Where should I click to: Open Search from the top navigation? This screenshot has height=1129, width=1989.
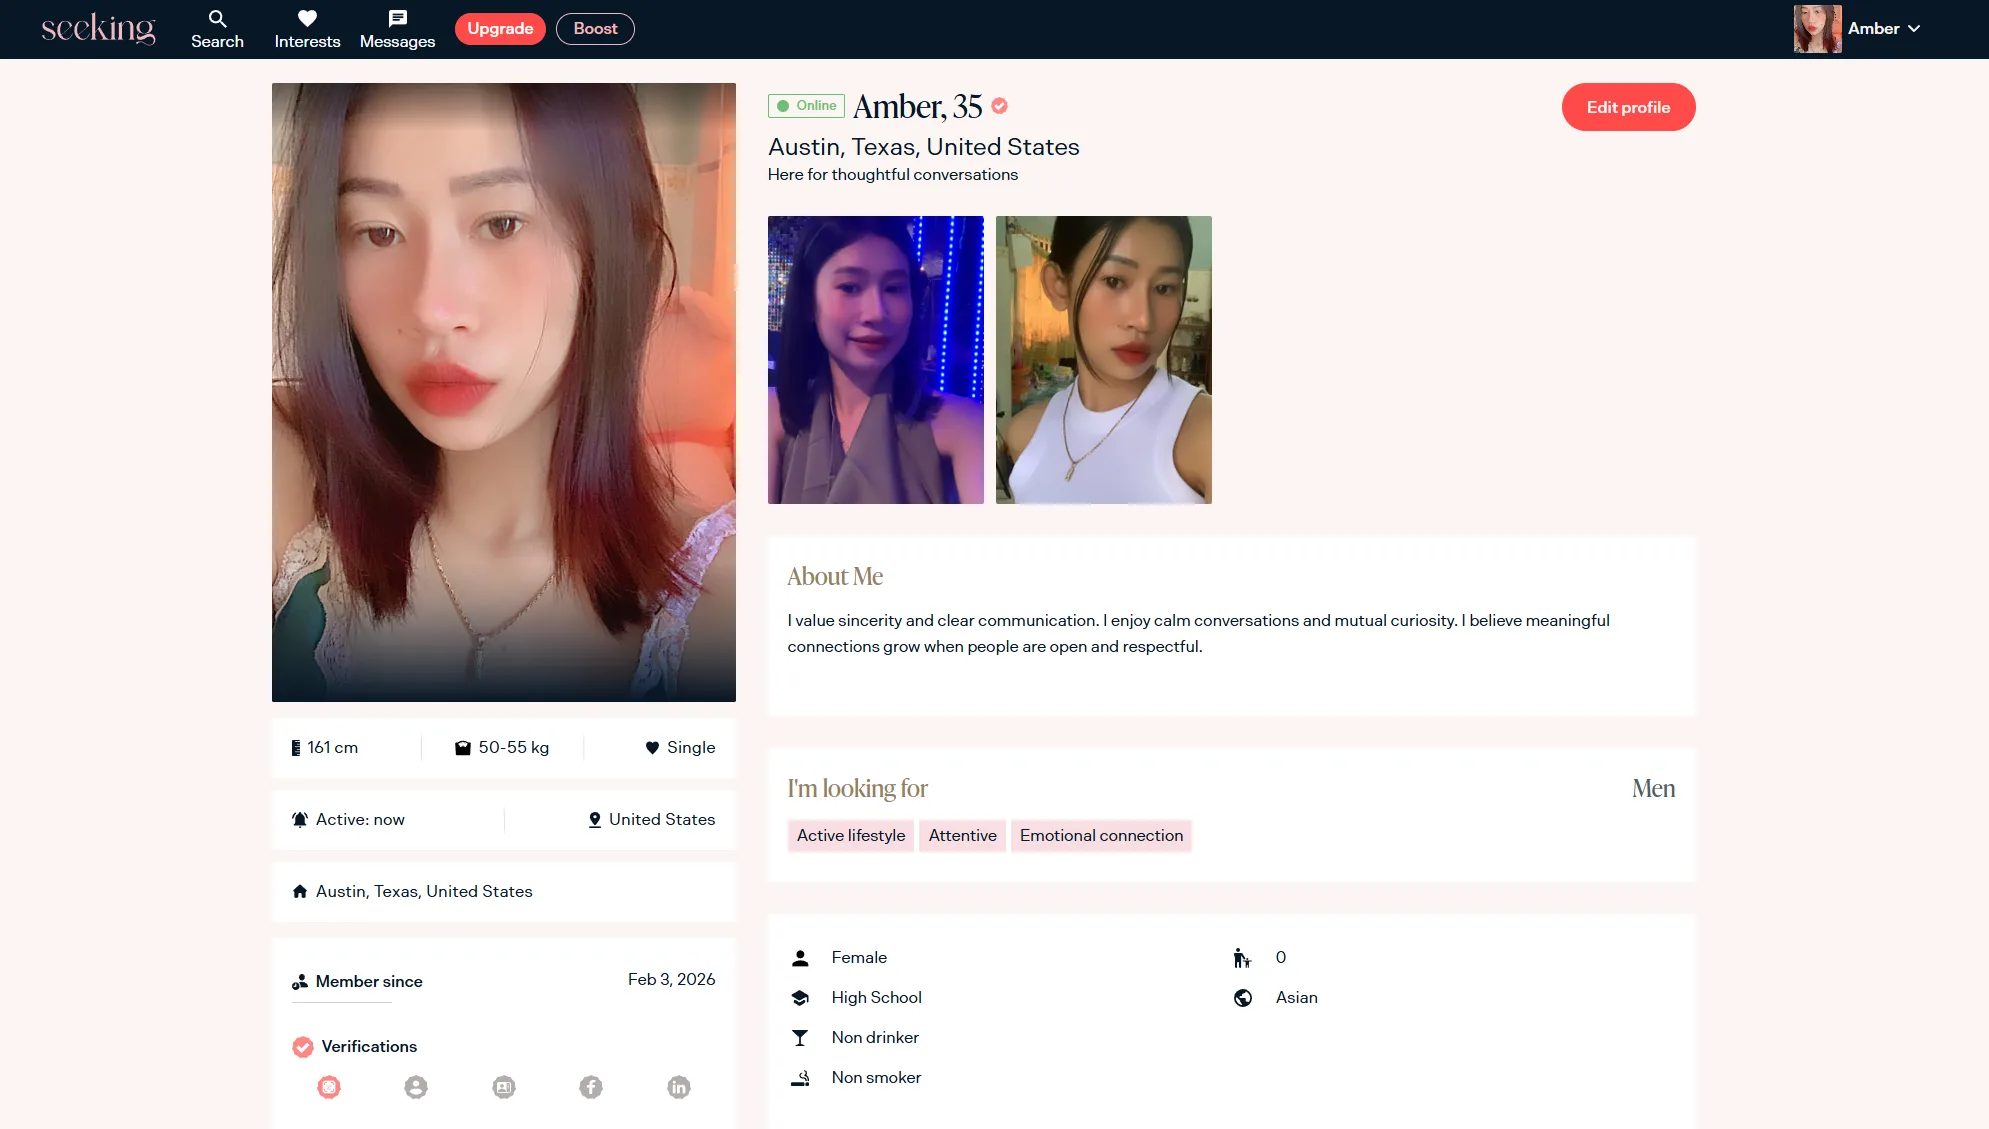coord(217,29)
